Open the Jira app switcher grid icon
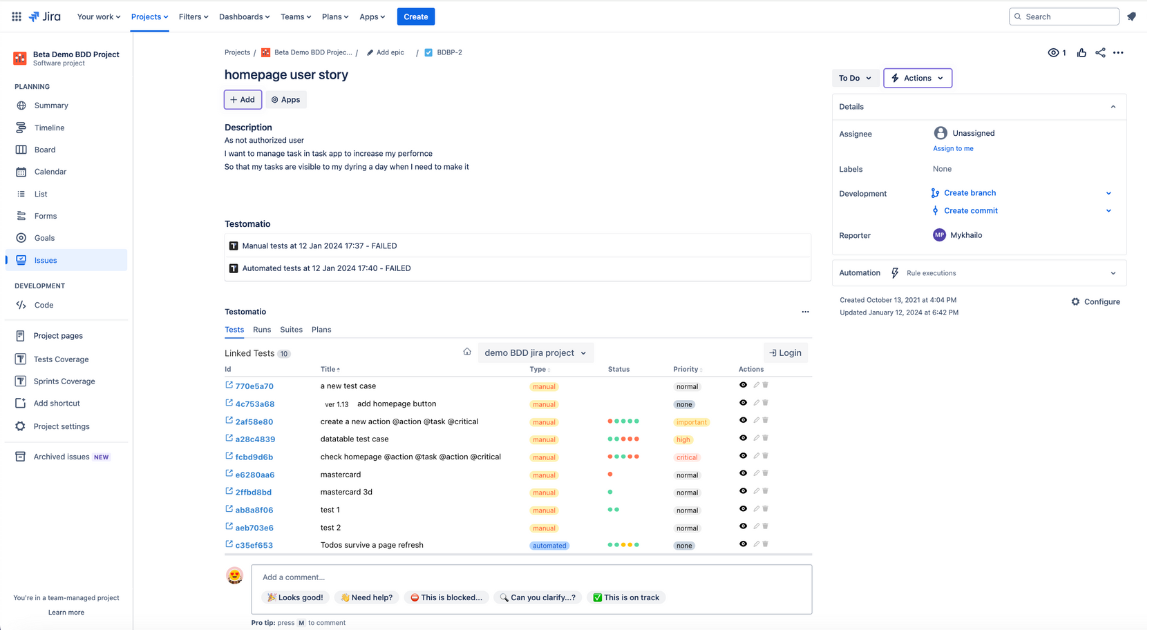The width and height of the screenshot is (1150, 630). (14, 15)
